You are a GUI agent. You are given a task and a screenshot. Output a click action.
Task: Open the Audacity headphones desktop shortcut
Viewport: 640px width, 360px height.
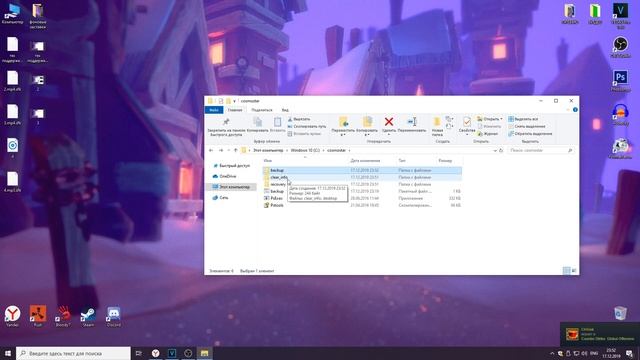(620, 114)
